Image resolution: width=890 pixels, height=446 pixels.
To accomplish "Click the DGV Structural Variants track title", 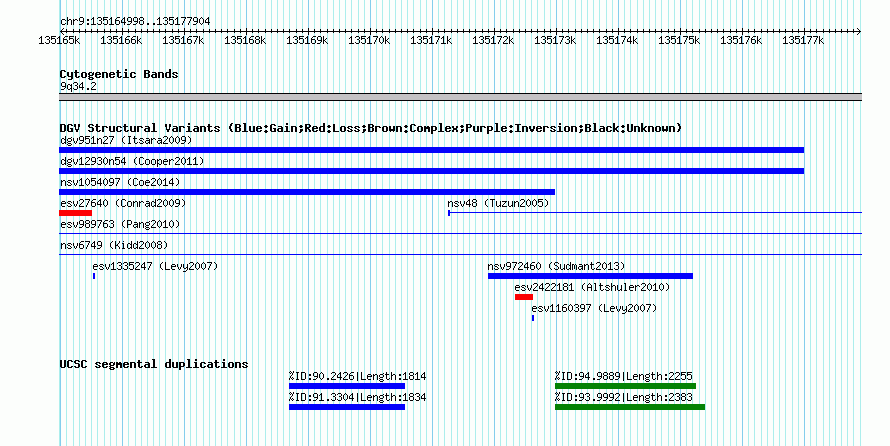I will pyautogui.click(x=371, y=128).
